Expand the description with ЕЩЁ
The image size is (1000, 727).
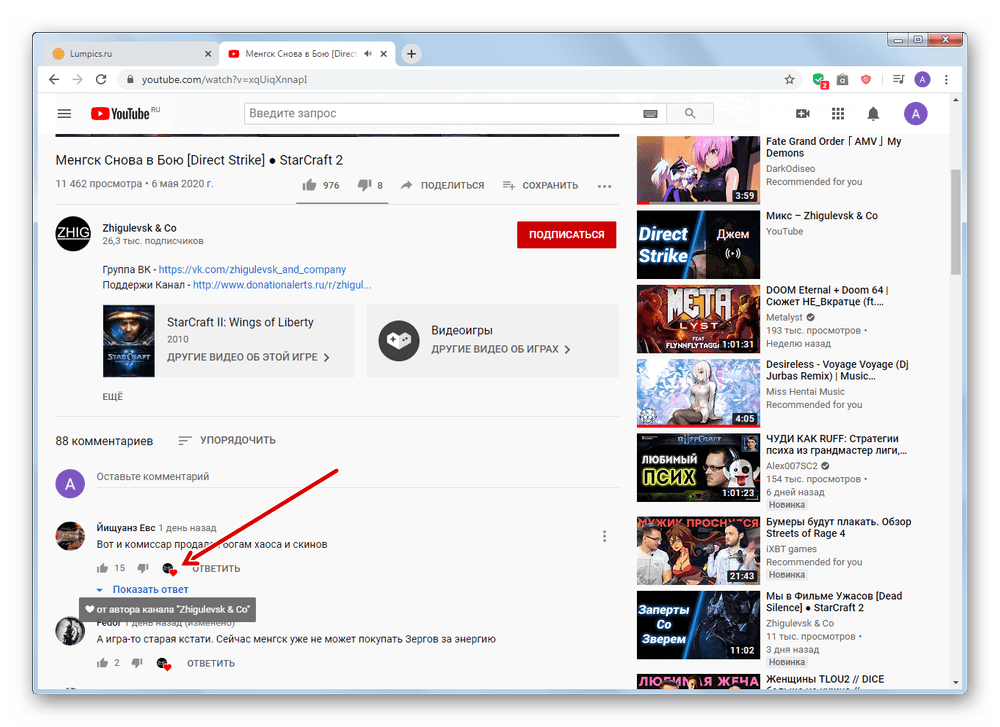point(112,397)
